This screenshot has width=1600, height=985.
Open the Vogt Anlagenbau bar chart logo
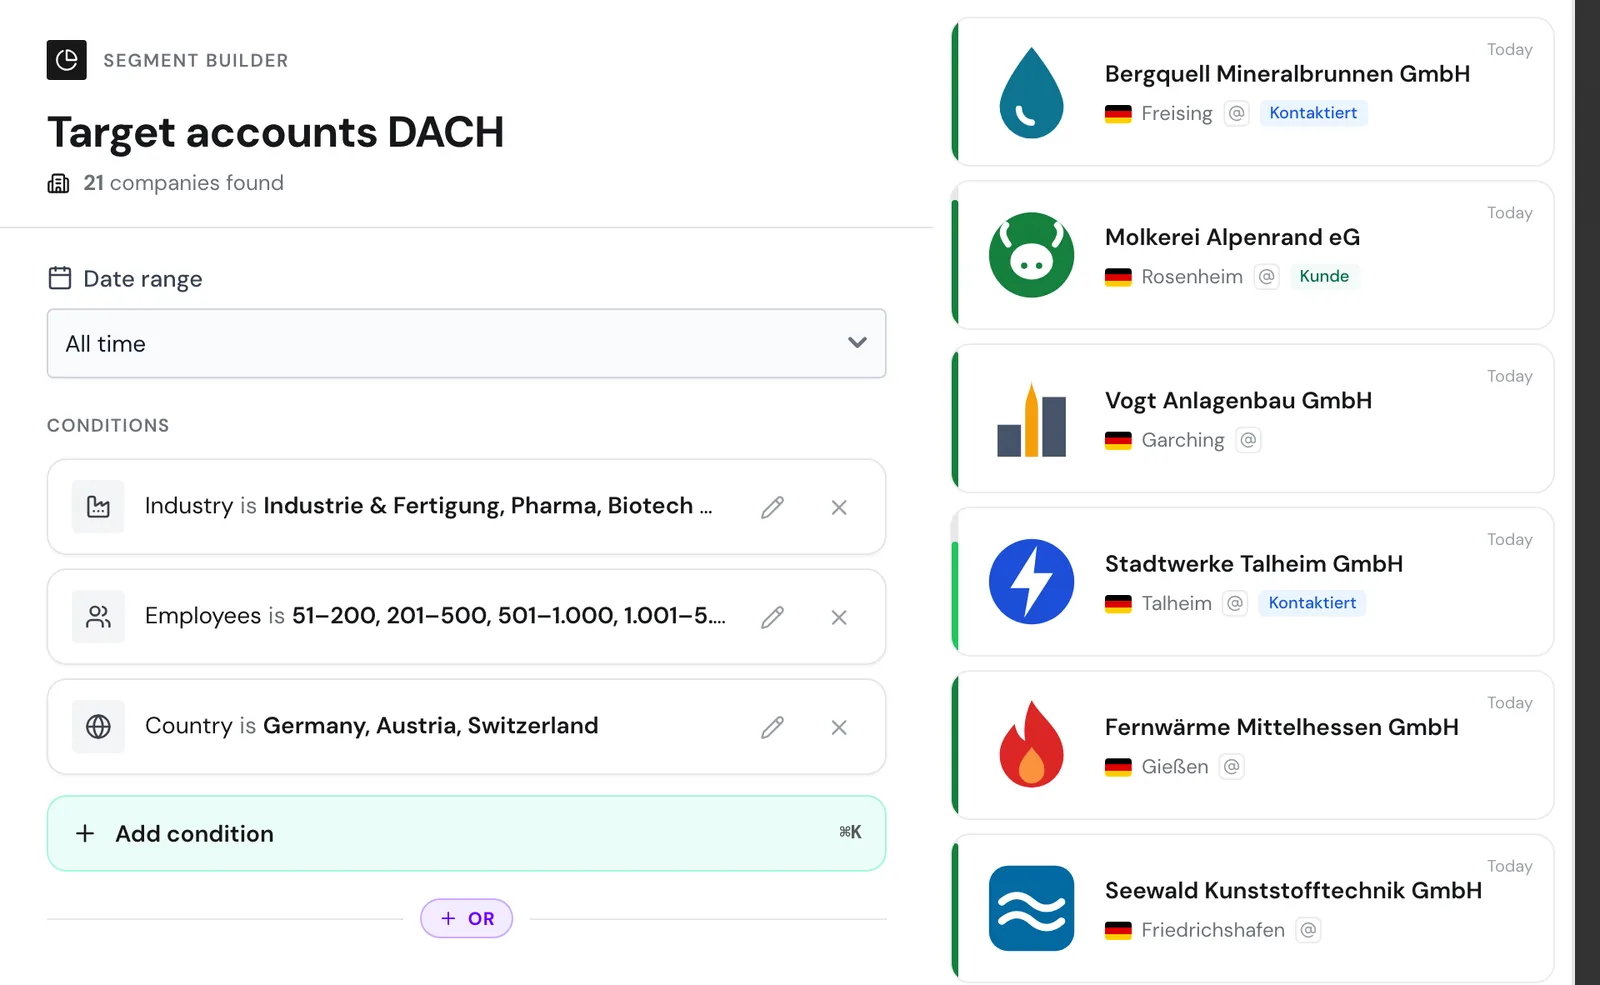tap(1031, 419)
